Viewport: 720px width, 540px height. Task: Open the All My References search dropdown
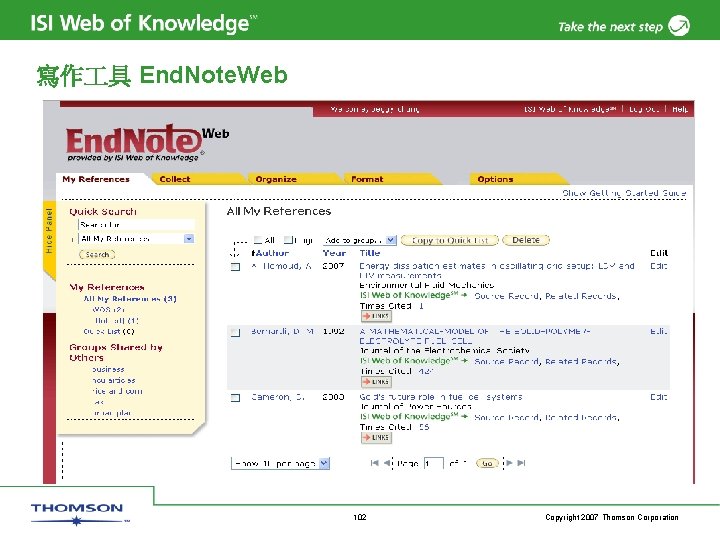click(137, 239)
